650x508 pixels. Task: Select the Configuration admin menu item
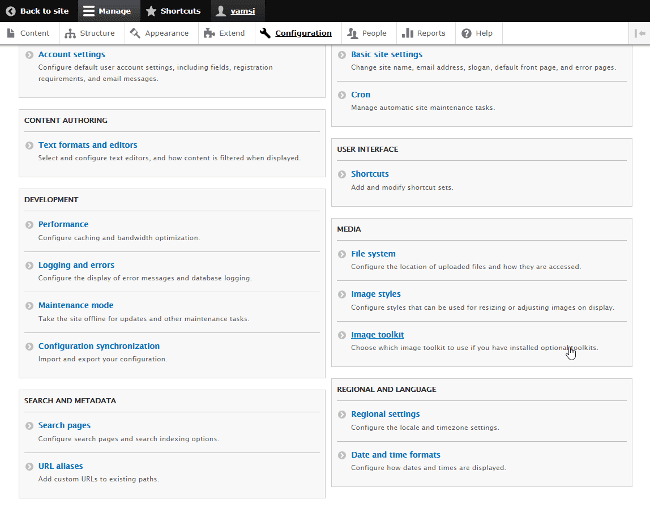pyautogui.click(x=298, y=33)
